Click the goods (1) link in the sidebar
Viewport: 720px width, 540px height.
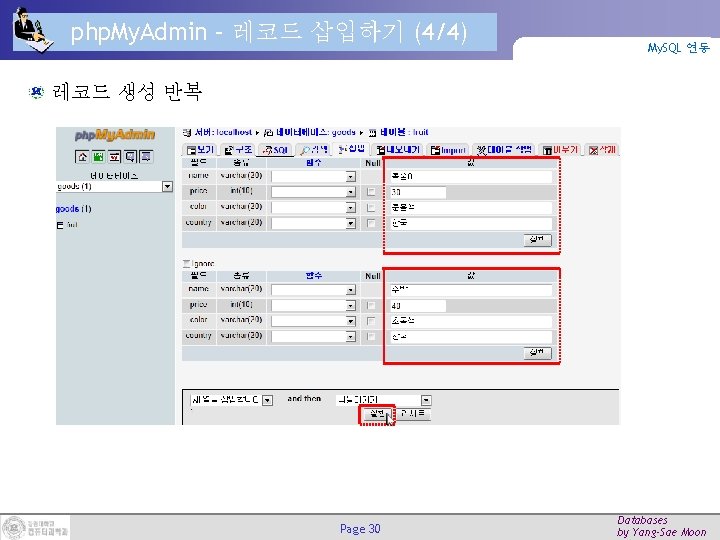pos(73,209)
